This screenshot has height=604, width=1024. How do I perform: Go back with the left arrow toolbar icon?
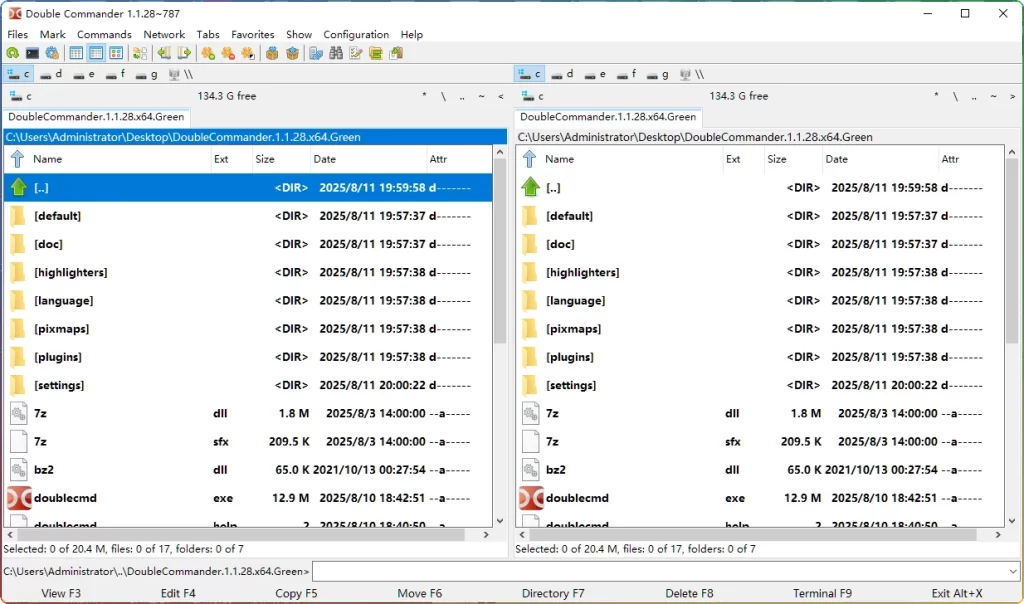click(x=164, y=54)
